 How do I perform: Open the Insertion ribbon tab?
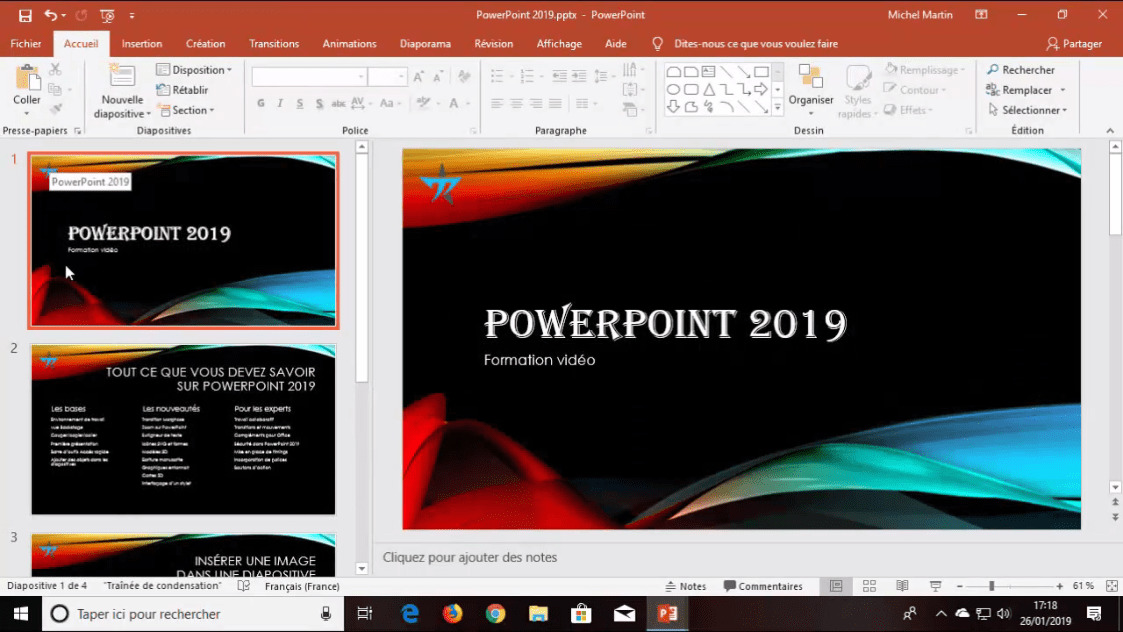coord(142,44)
